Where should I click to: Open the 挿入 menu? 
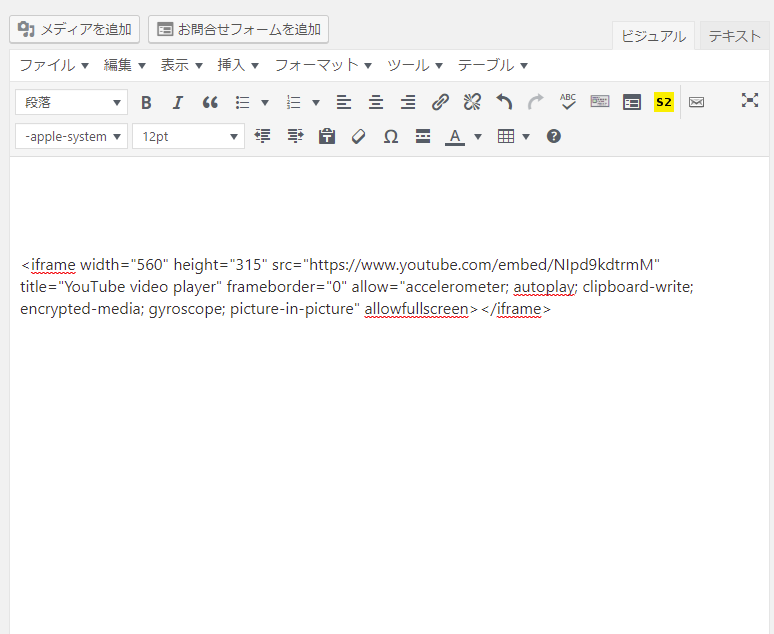click(x=238, y=65)
